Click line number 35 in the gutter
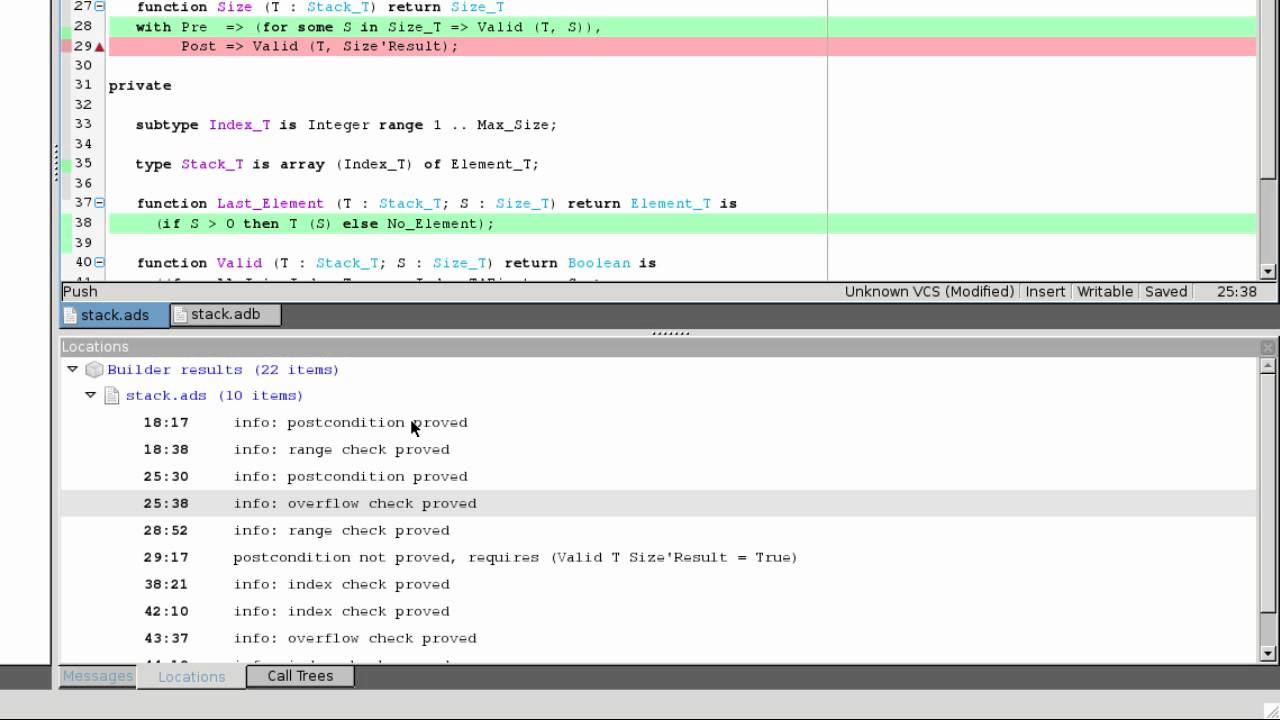Screen dimensions: 1280x720 click(x=83, y=163)
